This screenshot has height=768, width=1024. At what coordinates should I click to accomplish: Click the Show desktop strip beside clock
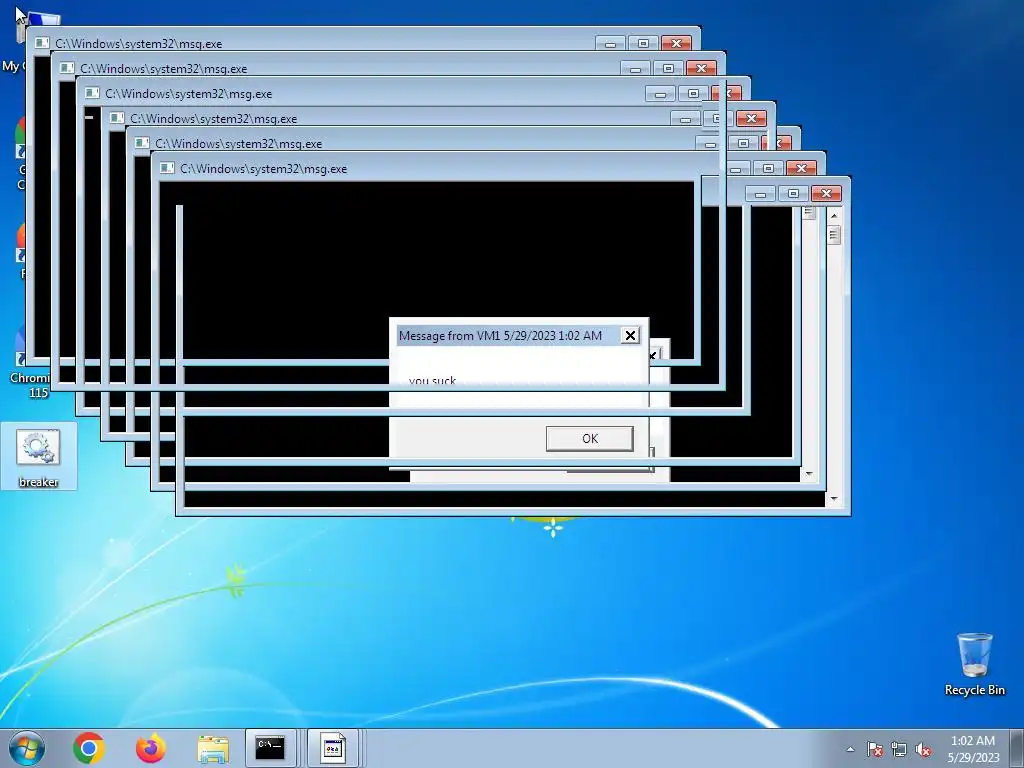click(x=1018, y=748)
